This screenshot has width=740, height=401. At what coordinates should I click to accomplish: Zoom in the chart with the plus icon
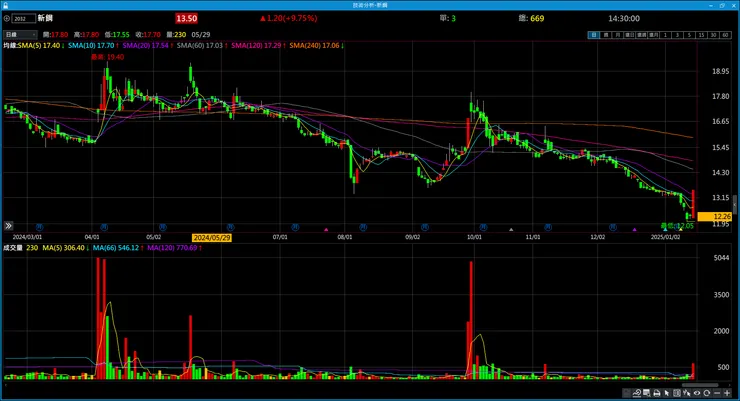[x=727, y=393]
